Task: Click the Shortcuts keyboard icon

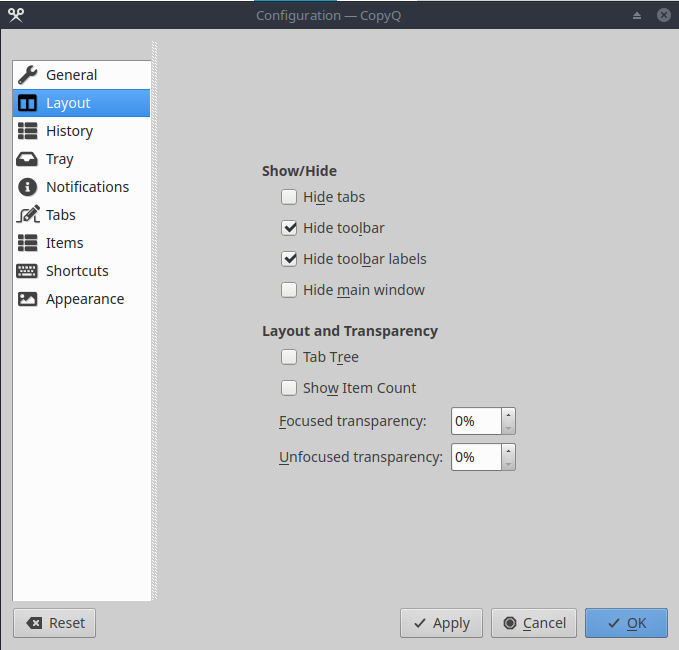Action: tap(27, 271)
